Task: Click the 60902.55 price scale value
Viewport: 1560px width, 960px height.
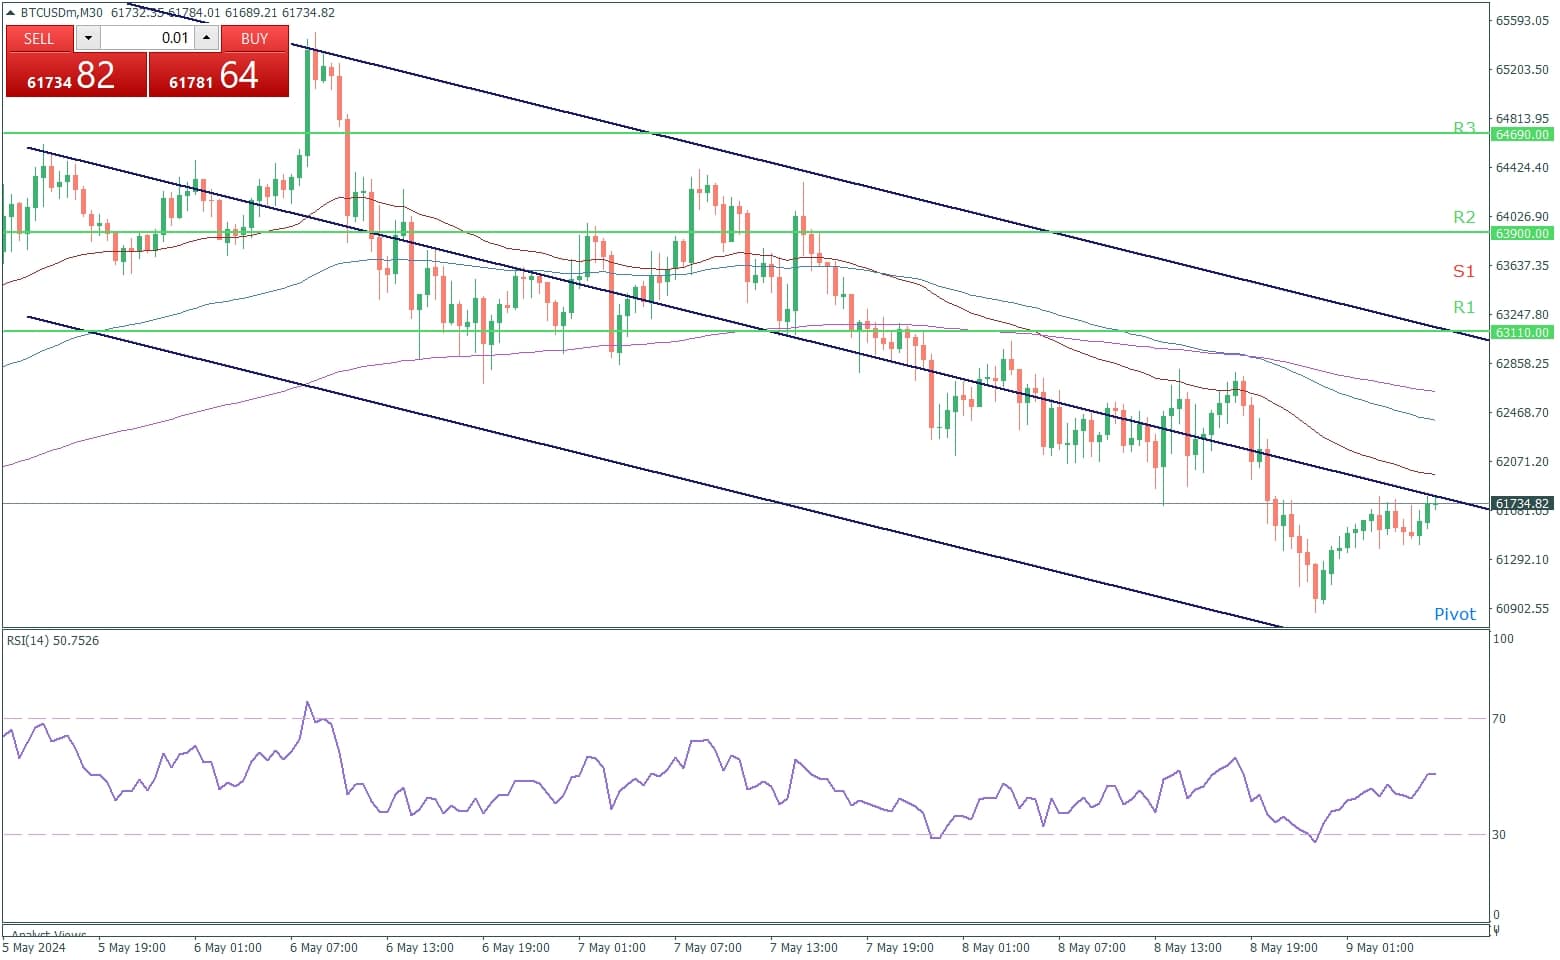Action: pyautogui.click(x=1522, y=608)
